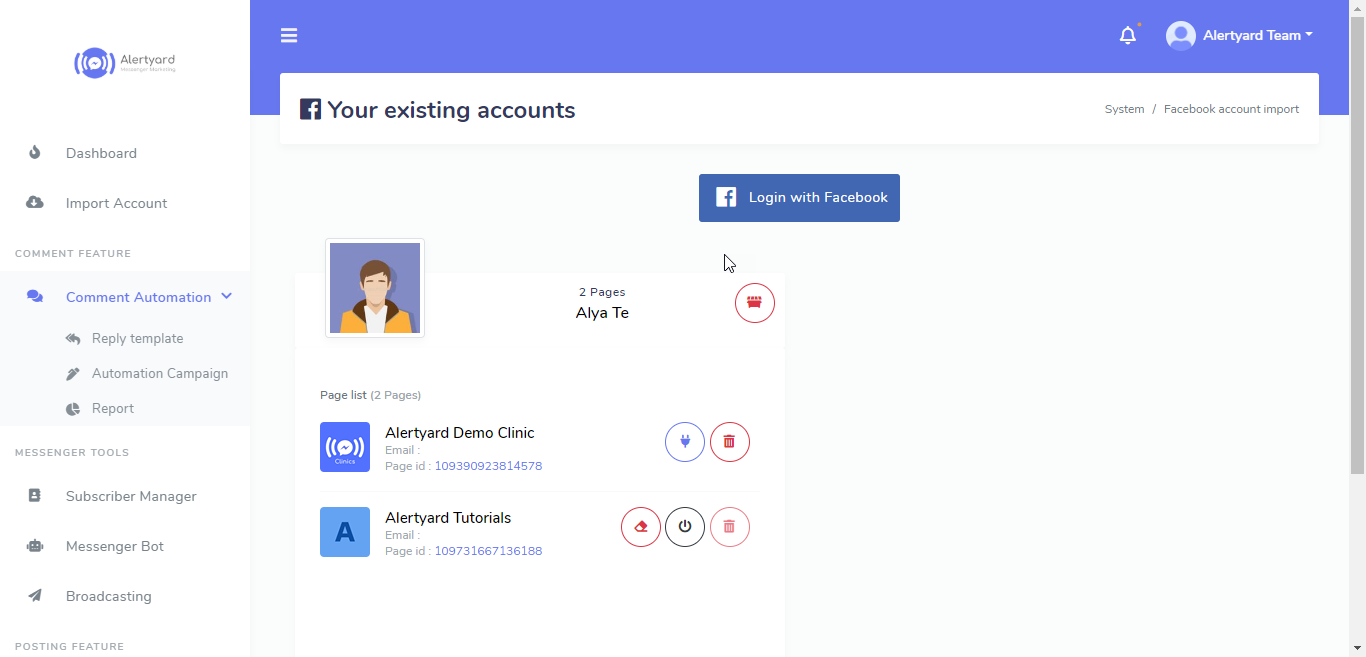Click Login with Facebook button
This screenshot has height=657, width=1366.
click(x=799, y=198)
